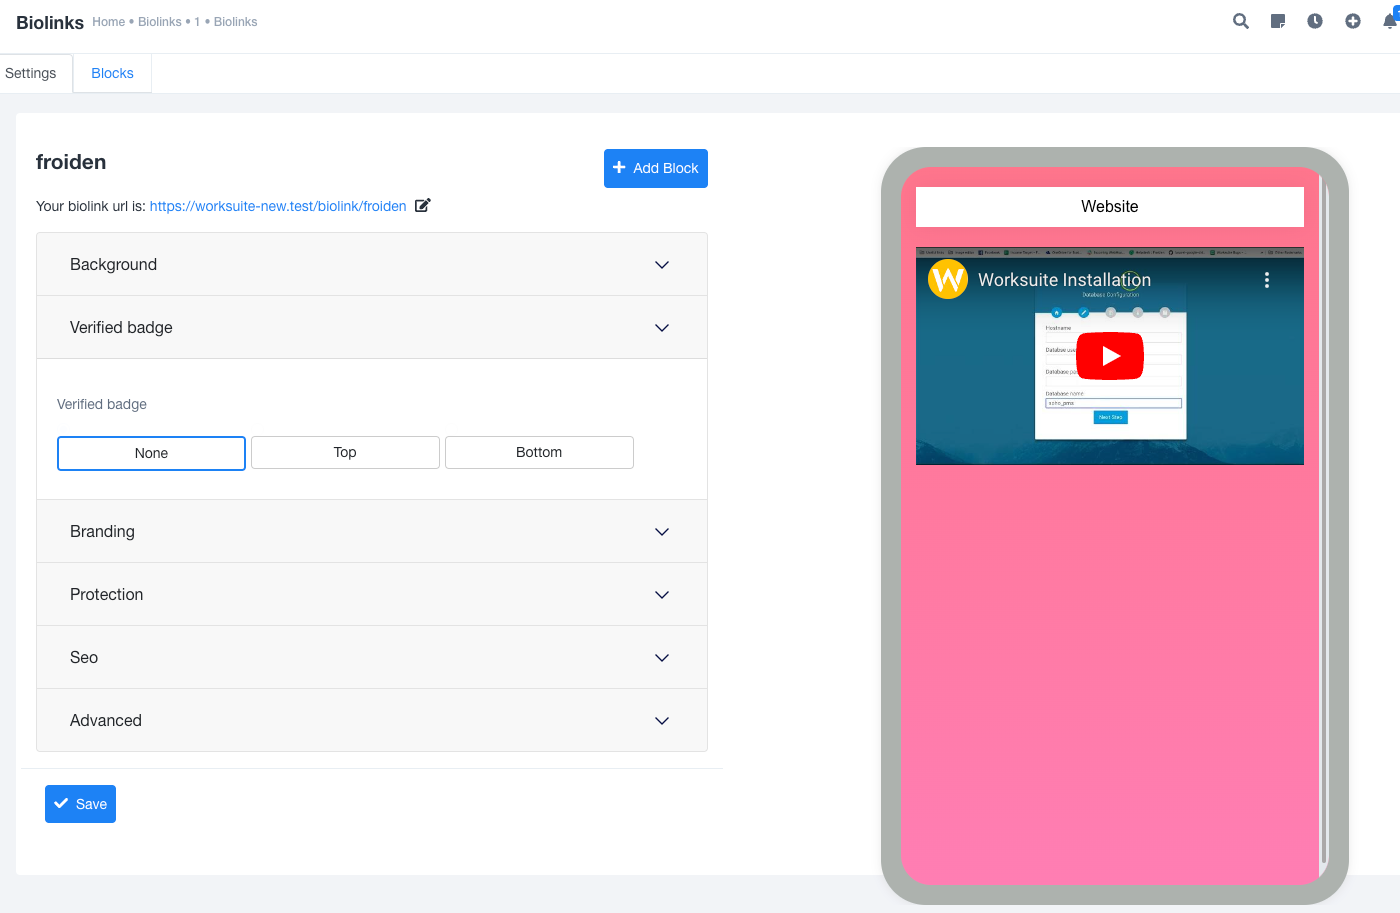Select None for verified badge
The height and width of the screenshot is (913, 1400).
click(151, 453)
